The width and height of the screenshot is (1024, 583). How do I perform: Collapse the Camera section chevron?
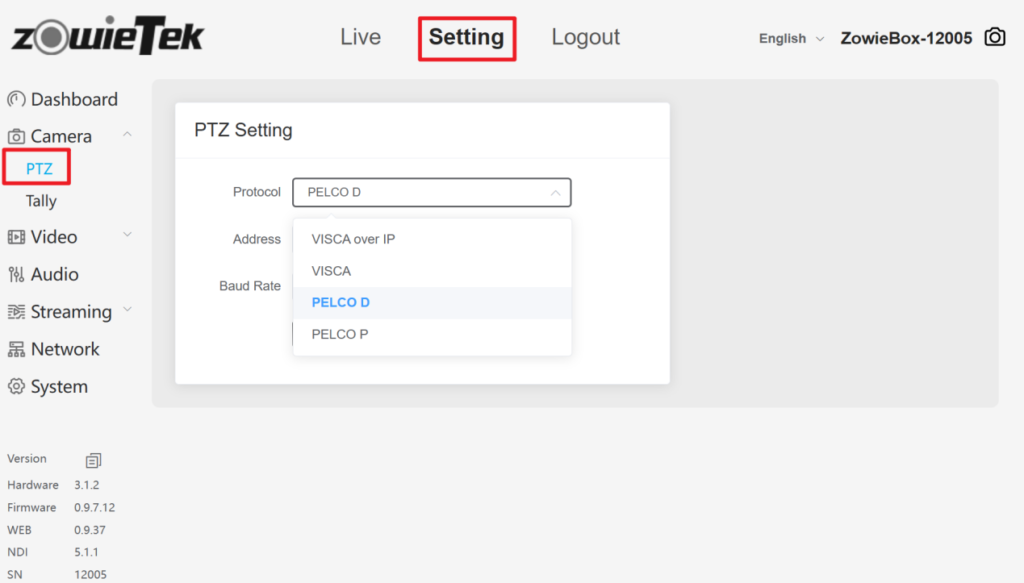click(127, 134)
